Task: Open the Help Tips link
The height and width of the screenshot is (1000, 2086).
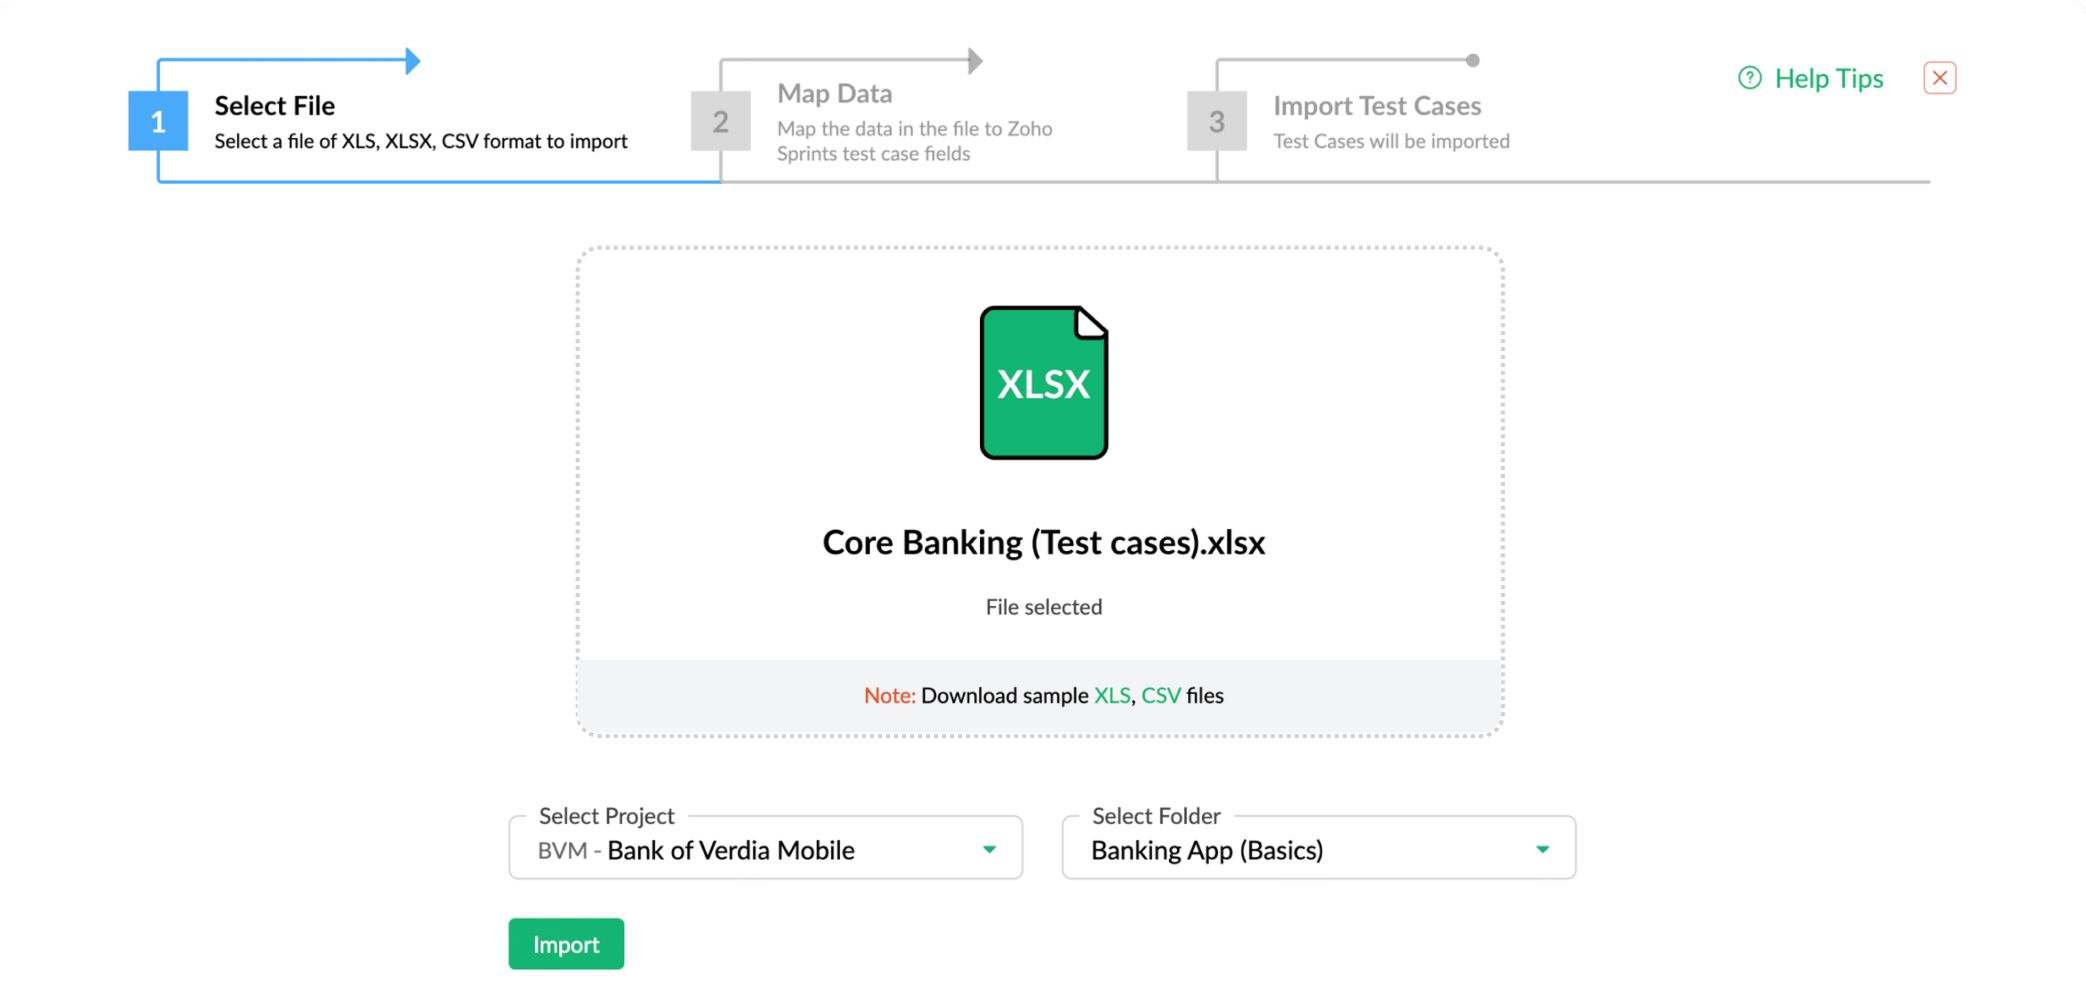Action: click(x=1828, y=78)
